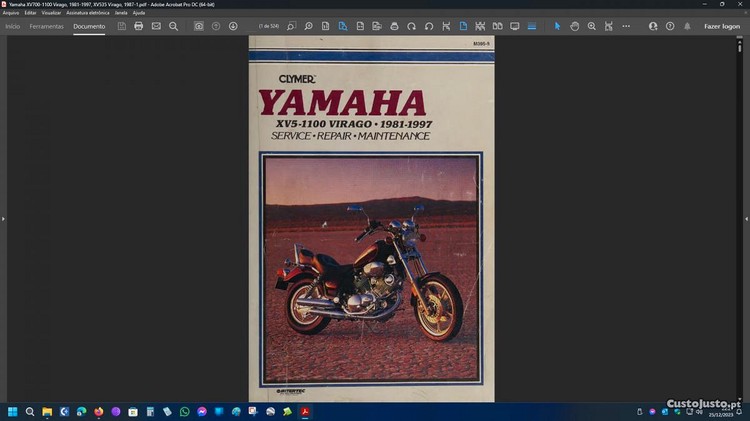Click the Fazer logon button
This screenshot has width=750, height=421.
(722, 26)
